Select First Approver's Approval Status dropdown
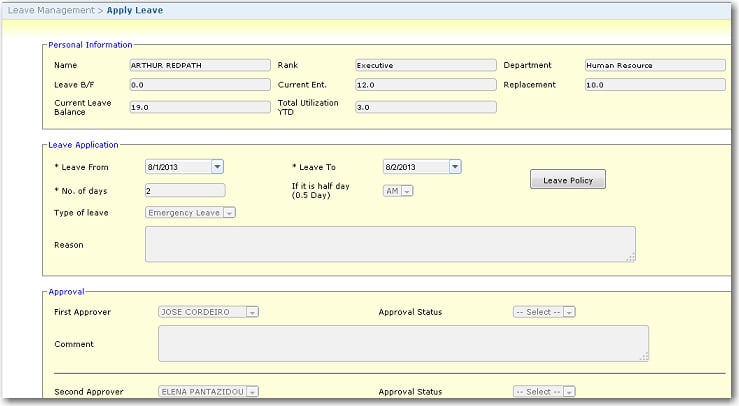 569,312
